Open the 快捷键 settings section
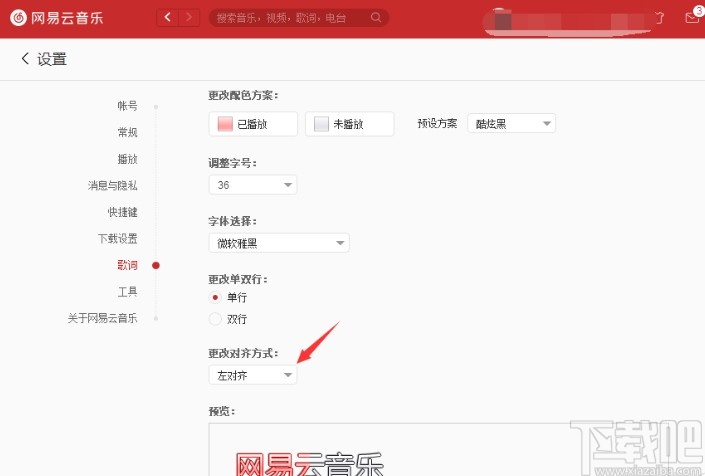Screen dimensions: 705x476 pyautogui.click(x=122, y=212)
